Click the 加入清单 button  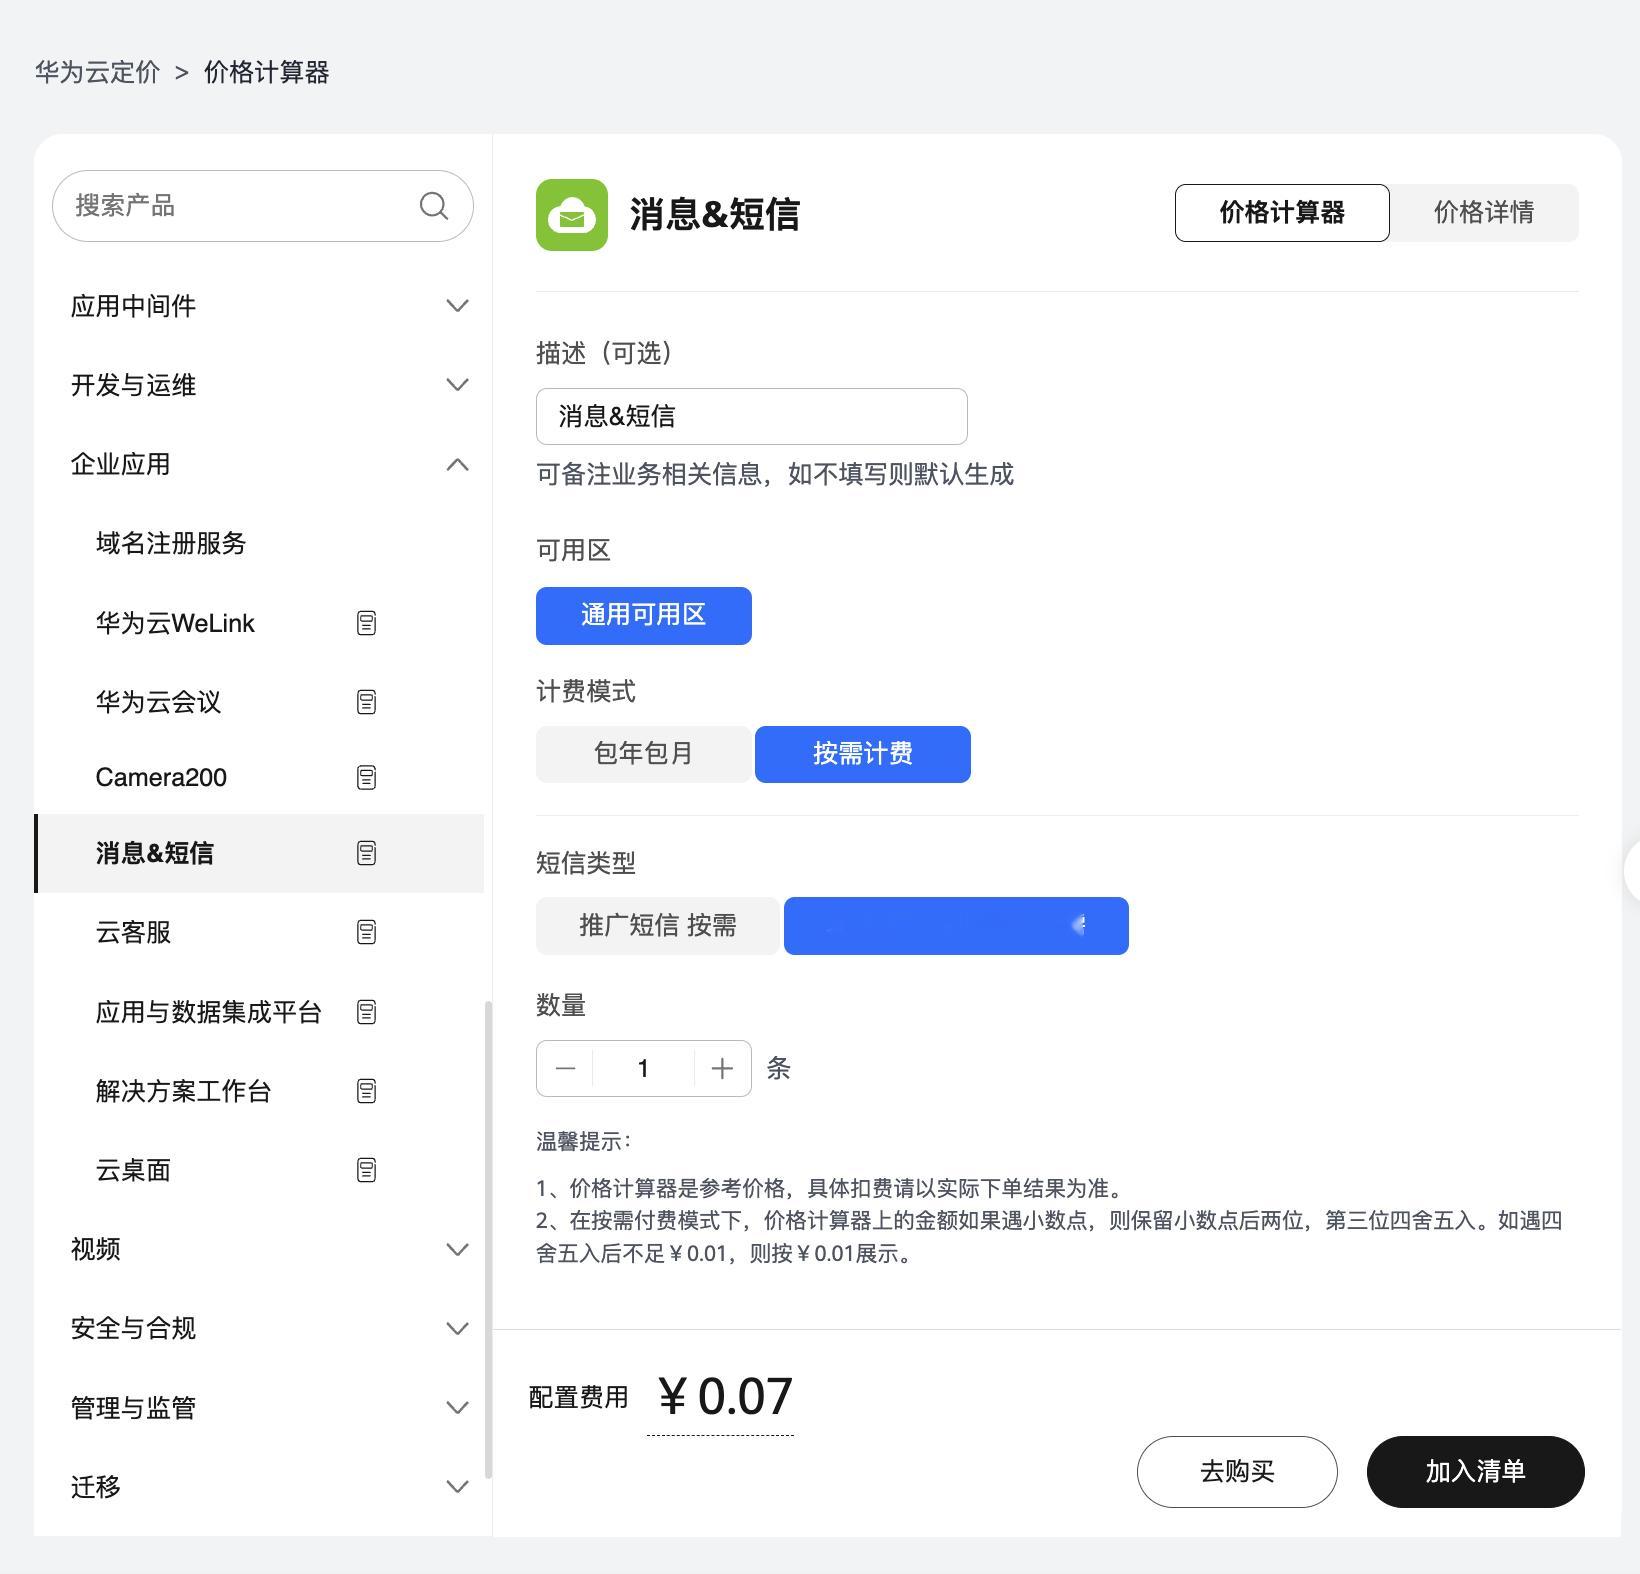[1476, 1472]
